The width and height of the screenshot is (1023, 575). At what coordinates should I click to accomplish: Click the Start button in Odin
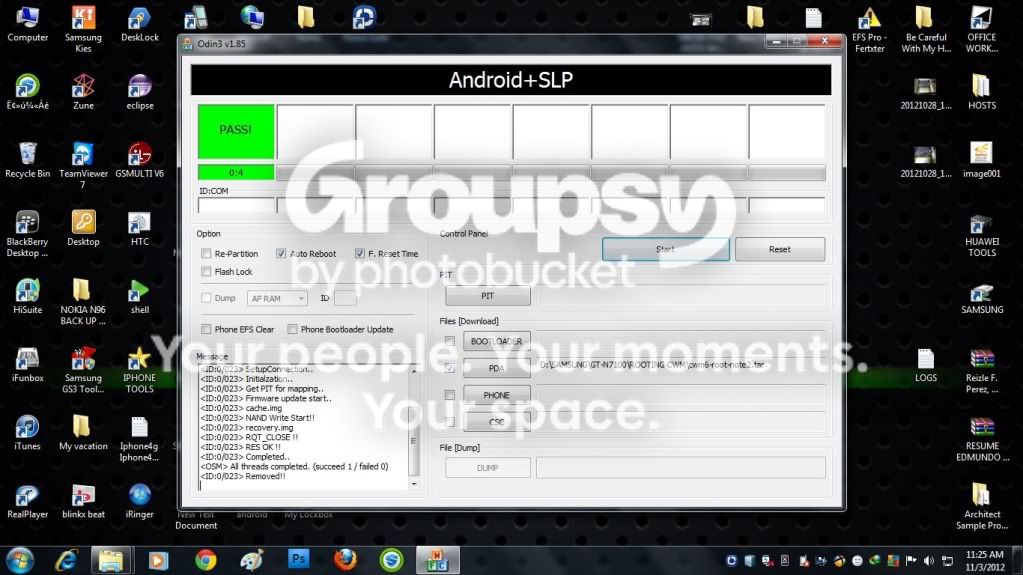(665, 249)
